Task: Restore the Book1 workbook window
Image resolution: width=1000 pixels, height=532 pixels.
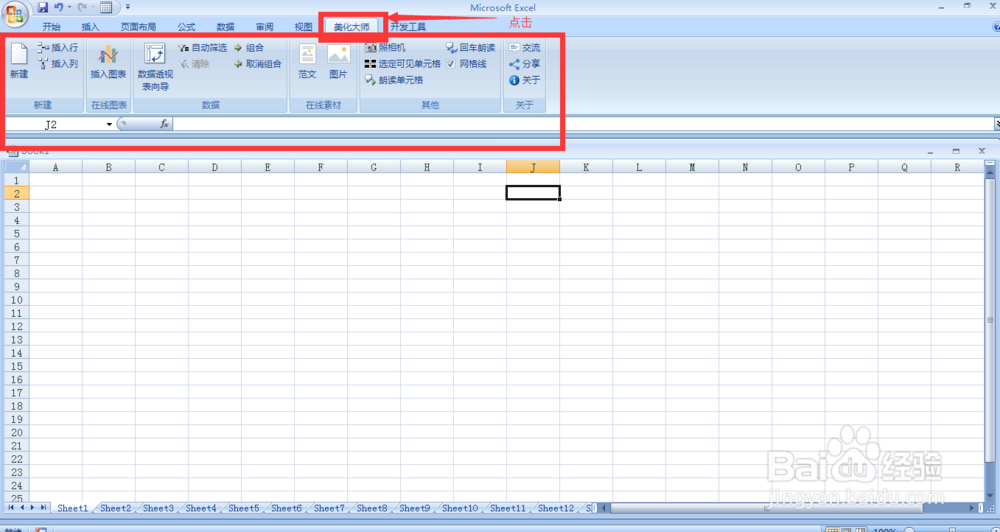Action: [x=956, y=151]
